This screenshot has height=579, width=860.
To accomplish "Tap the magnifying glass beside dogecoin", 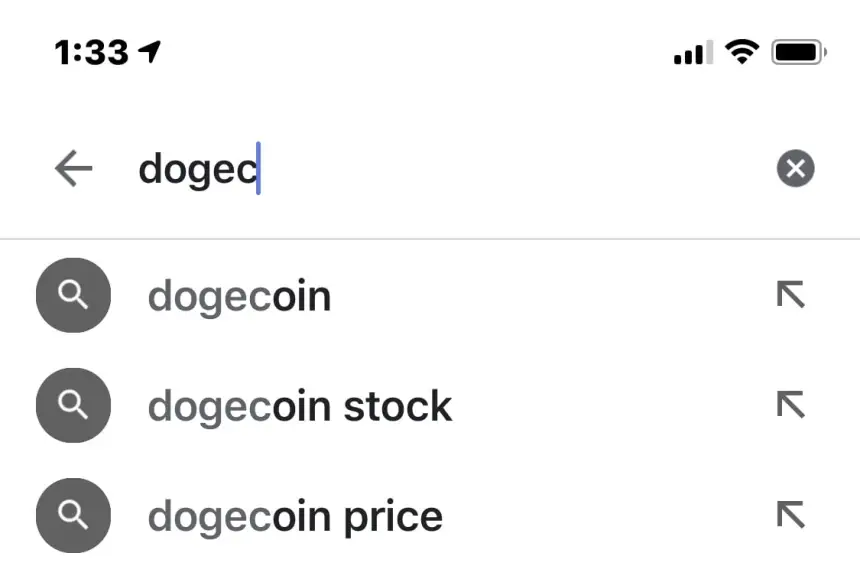I will coord(72,295).
